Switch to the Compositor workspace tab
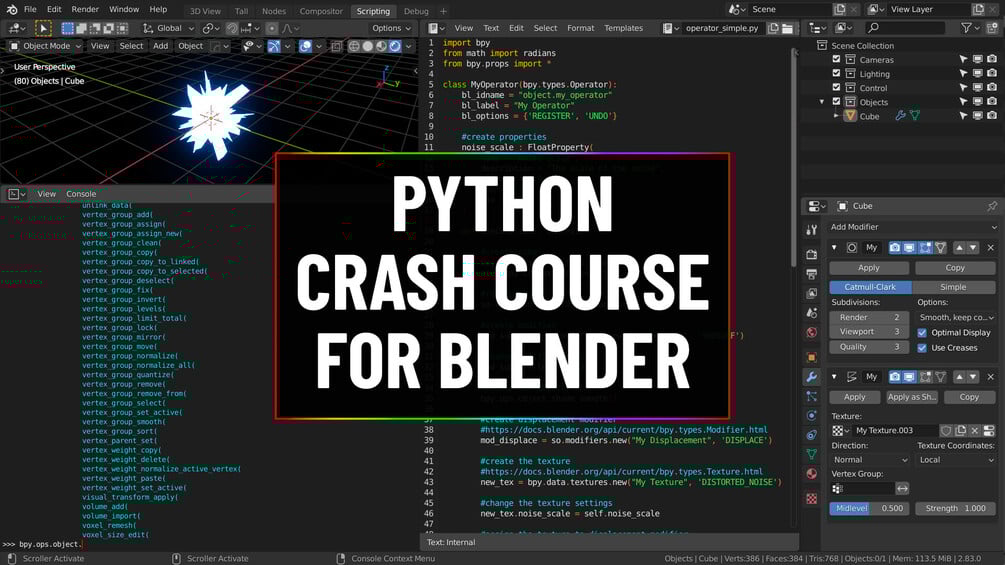 pyautogui.click(x=321, y=11)
